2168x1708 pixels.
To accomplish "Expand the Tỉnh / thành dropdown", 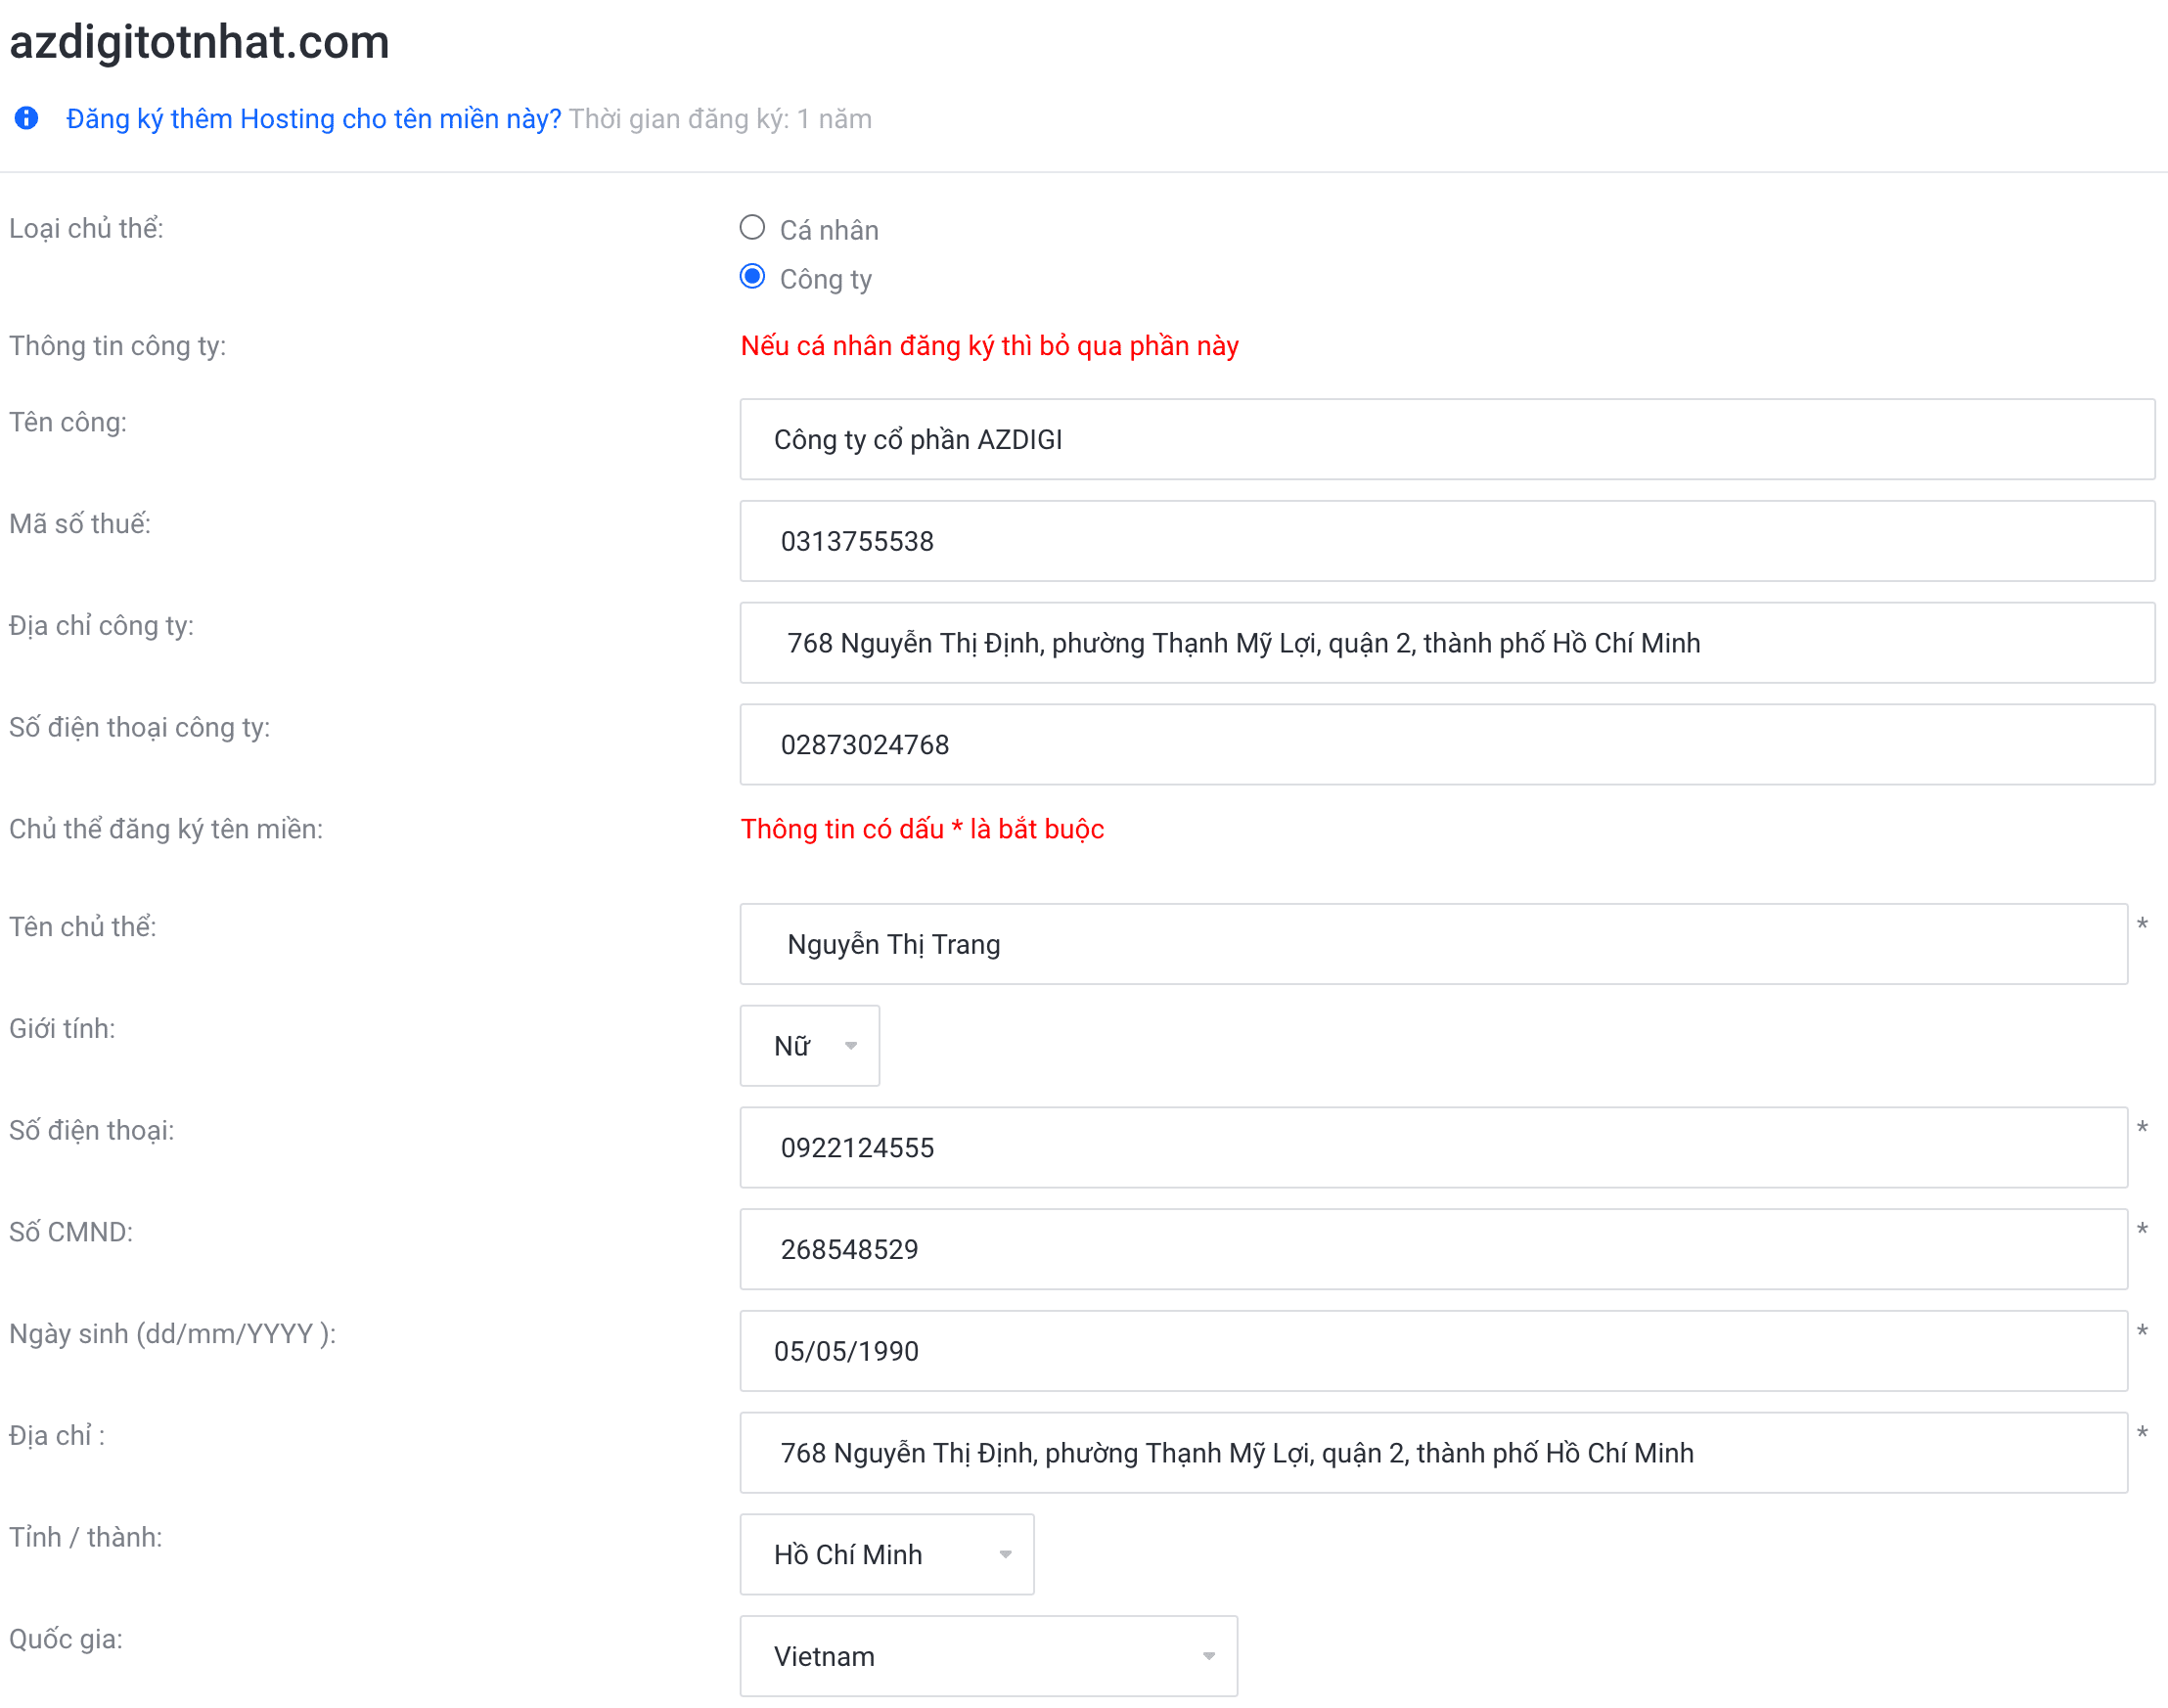I will pyautogui.click(x=886, y=1554).
